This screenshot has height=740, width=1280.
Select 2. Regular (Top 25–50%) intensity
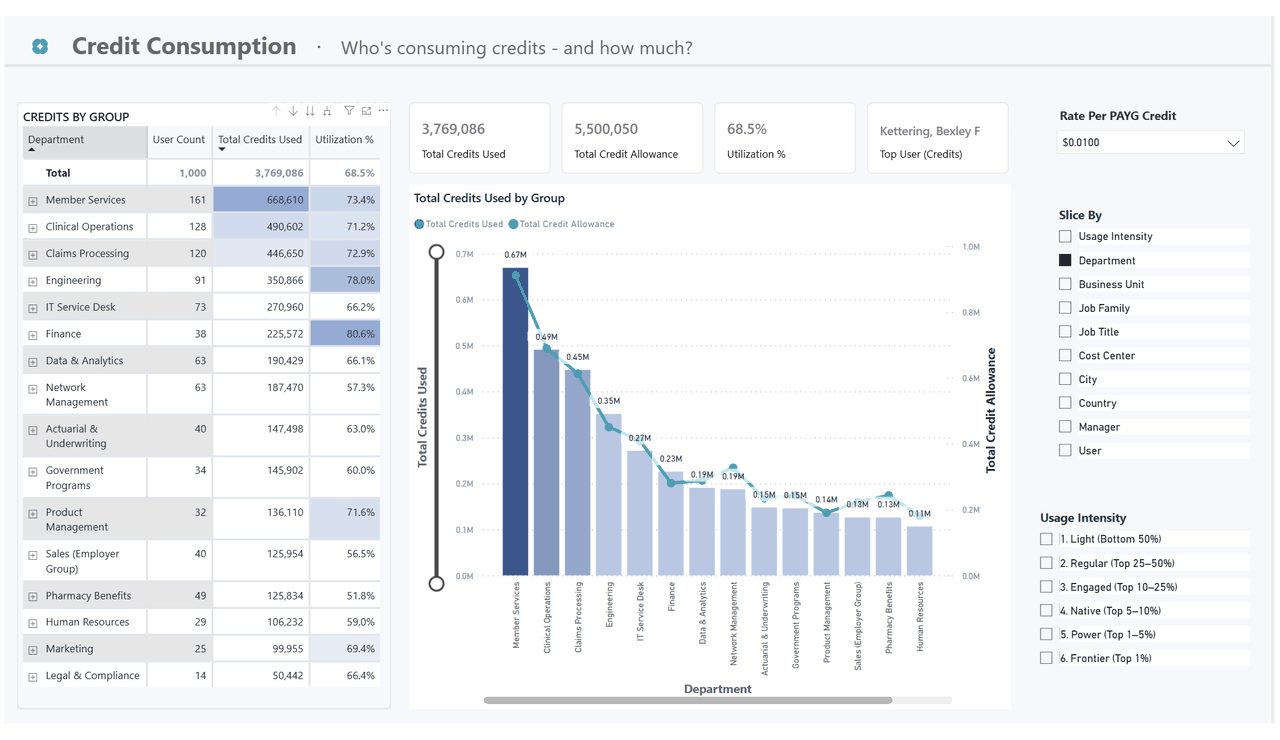pyautogui.click(x=1046, y=563)
